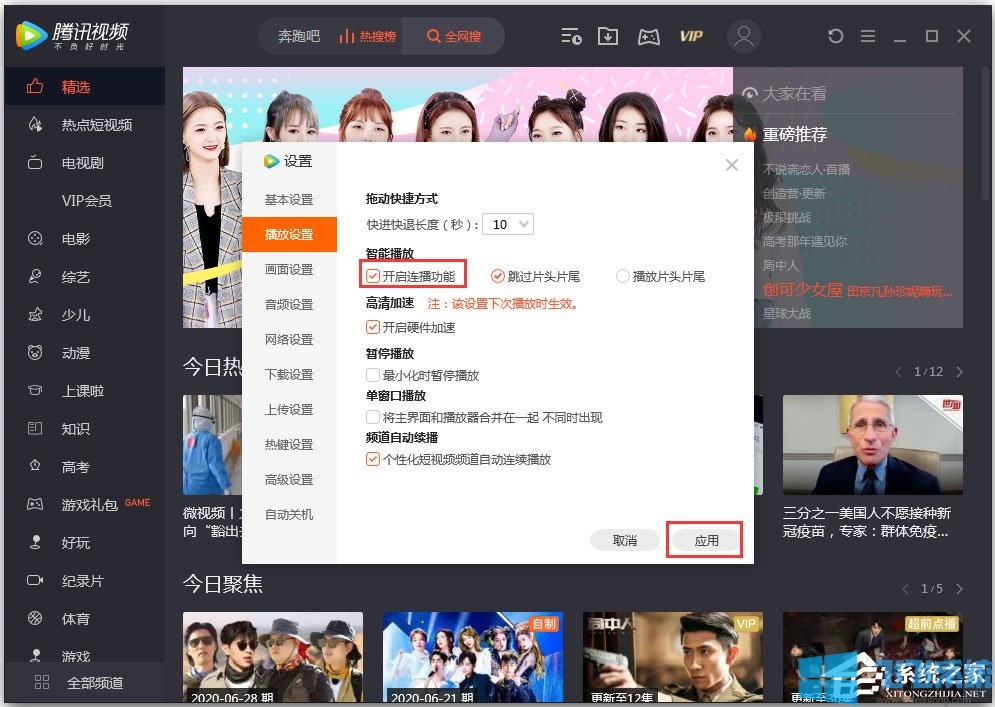Click the next page arrow beside 1/5
This screenshot has width=995, height=707.
958,588
